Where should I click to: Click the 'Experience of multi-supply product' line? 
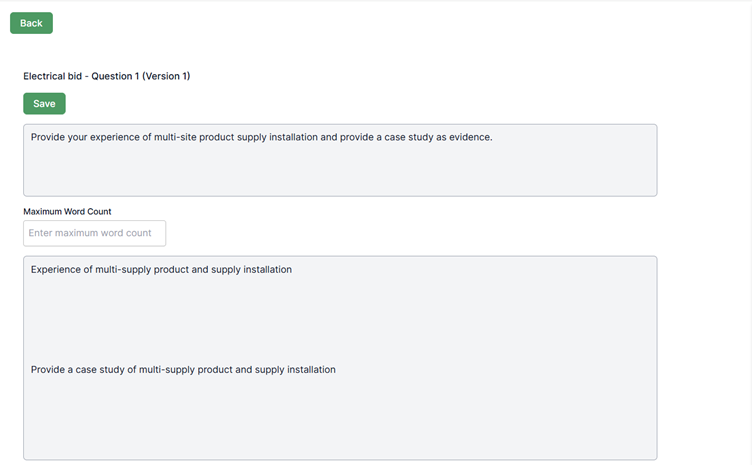coord(160,269)
